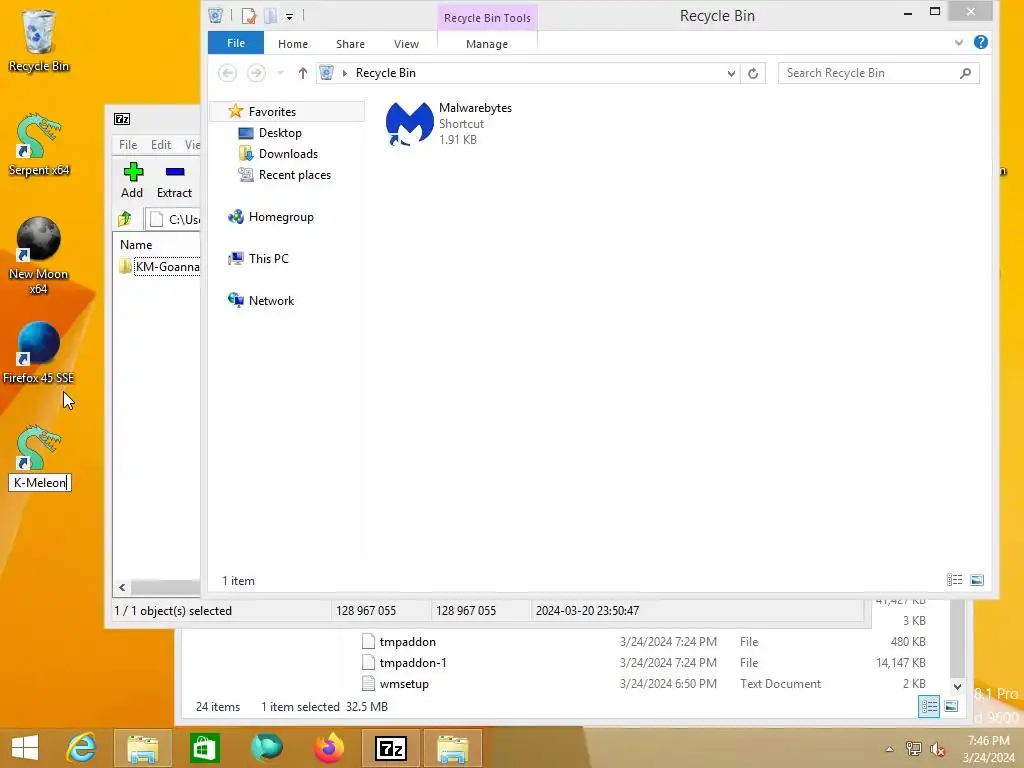Click the up-folder icon in 7-Zip
The image size is (1024, 768).
click(x=125, y=219)
